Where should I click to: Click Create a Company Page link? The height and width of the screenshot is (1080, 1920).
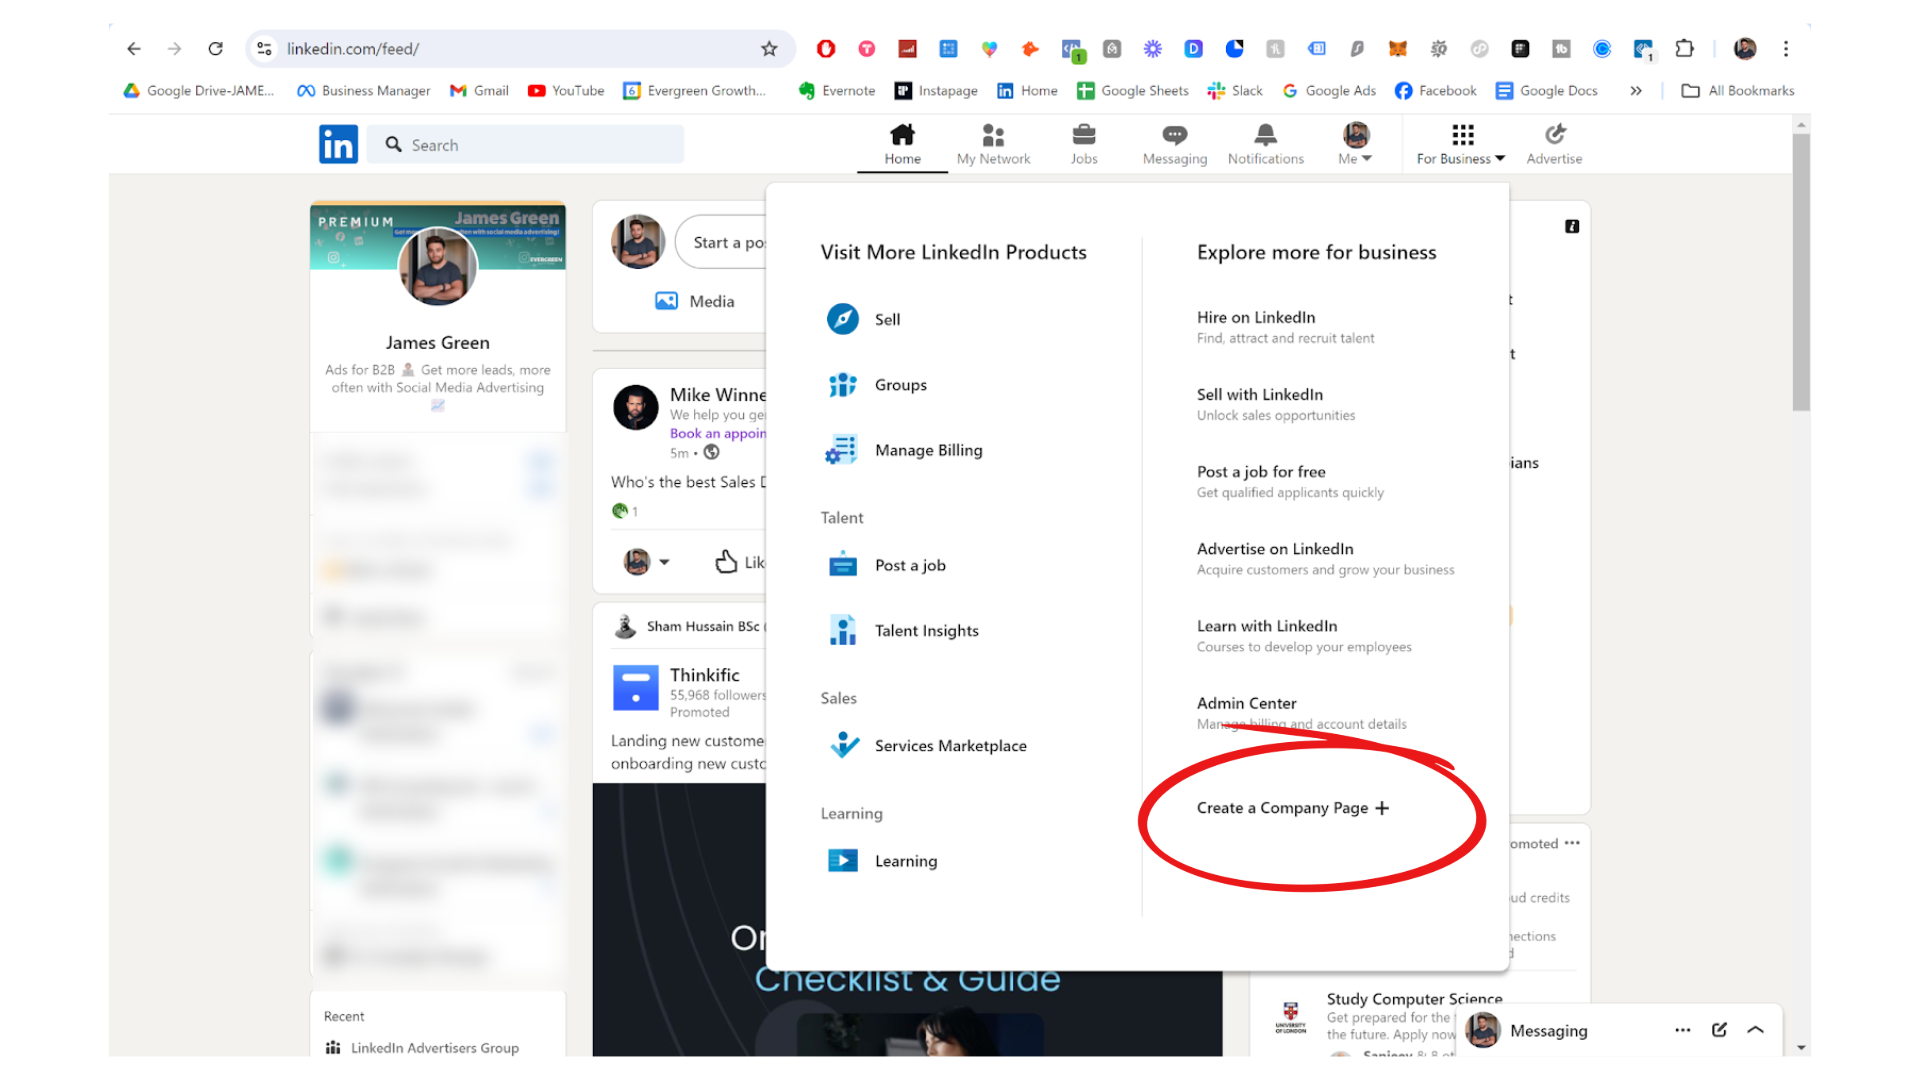1293,808
